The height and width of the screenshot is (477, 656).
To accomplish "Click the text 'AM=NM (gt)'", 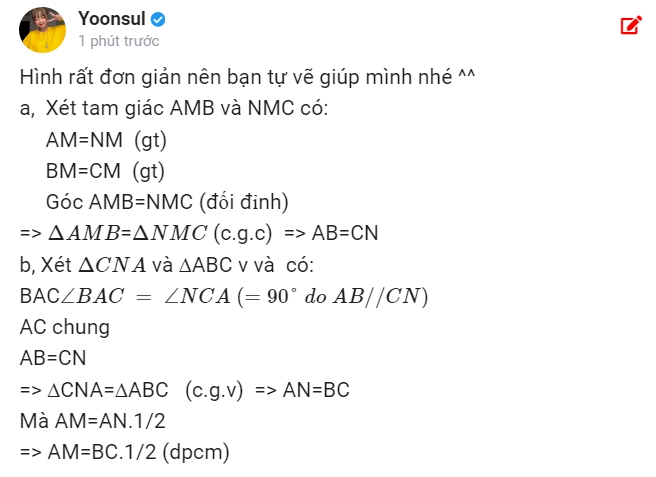I will 106,140.
